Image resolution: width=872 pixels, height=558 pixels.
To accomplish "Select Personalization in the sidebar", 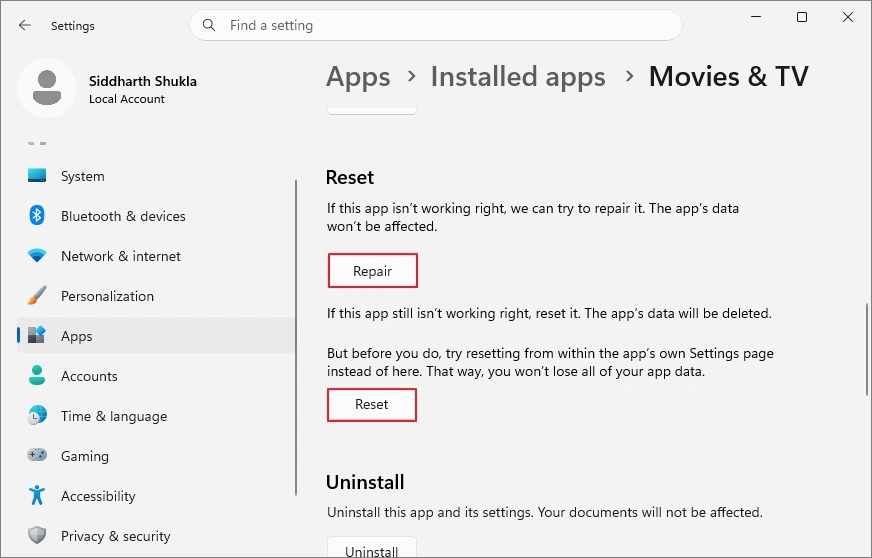I will point(156,296).
